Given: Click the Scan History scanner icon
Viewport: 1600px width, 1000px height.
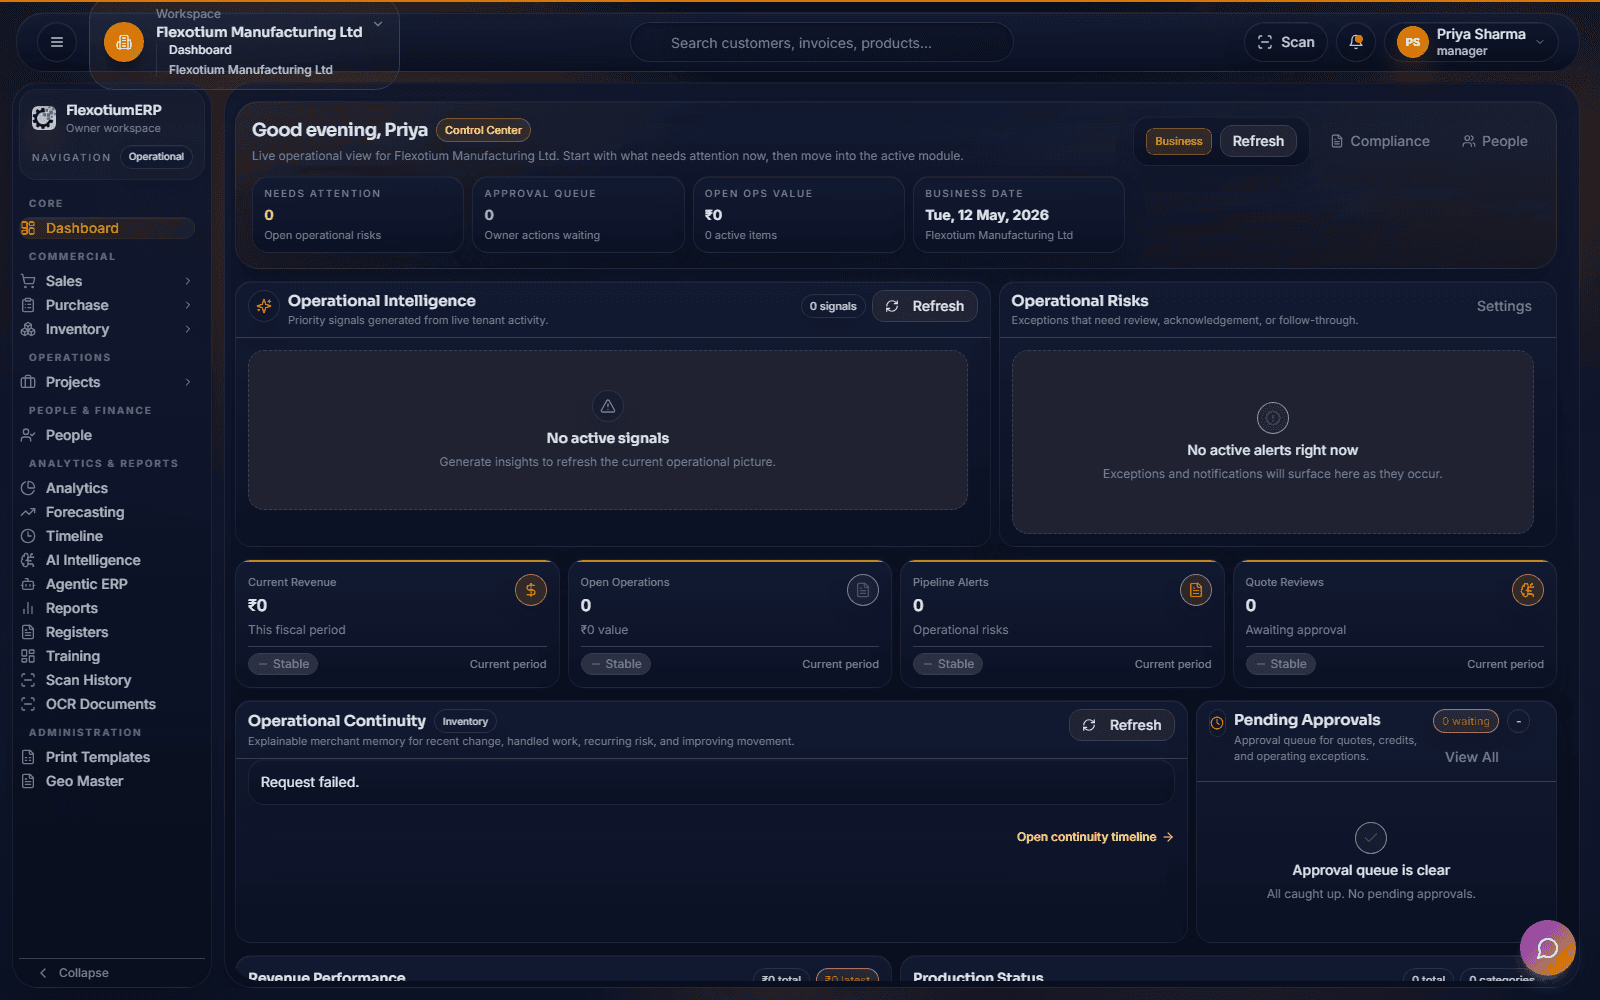Looking at the screenshot, I should pyautogui.click(x=28, y=680).
